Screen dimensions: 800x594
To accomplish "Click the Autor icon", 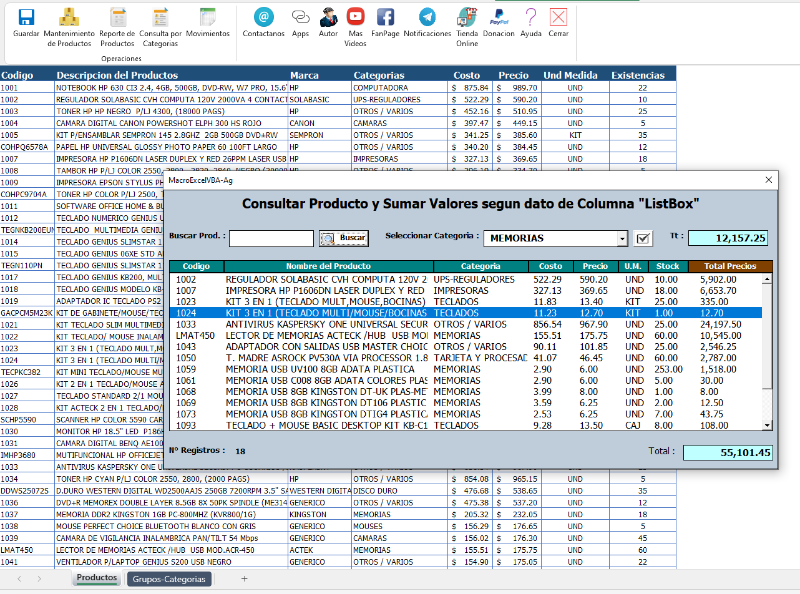I will 328,17.
